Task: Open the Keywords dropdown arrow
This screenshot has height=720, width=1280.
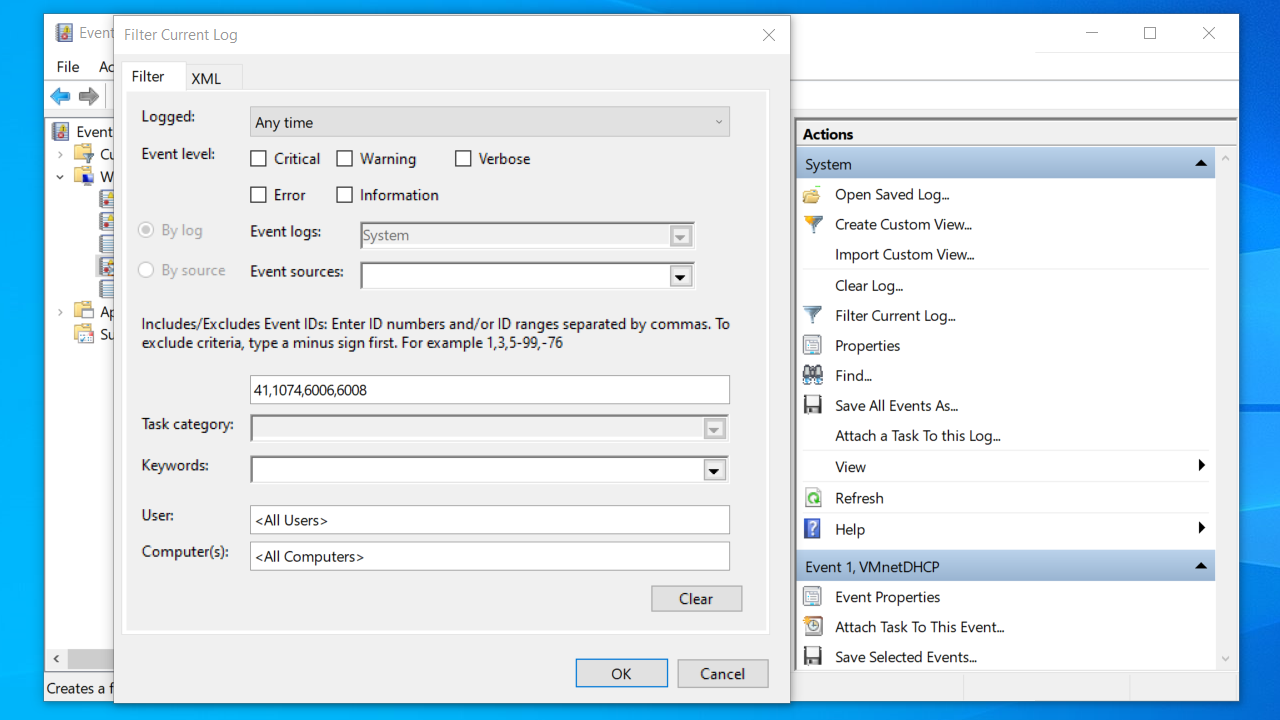Action: point(713,470)
